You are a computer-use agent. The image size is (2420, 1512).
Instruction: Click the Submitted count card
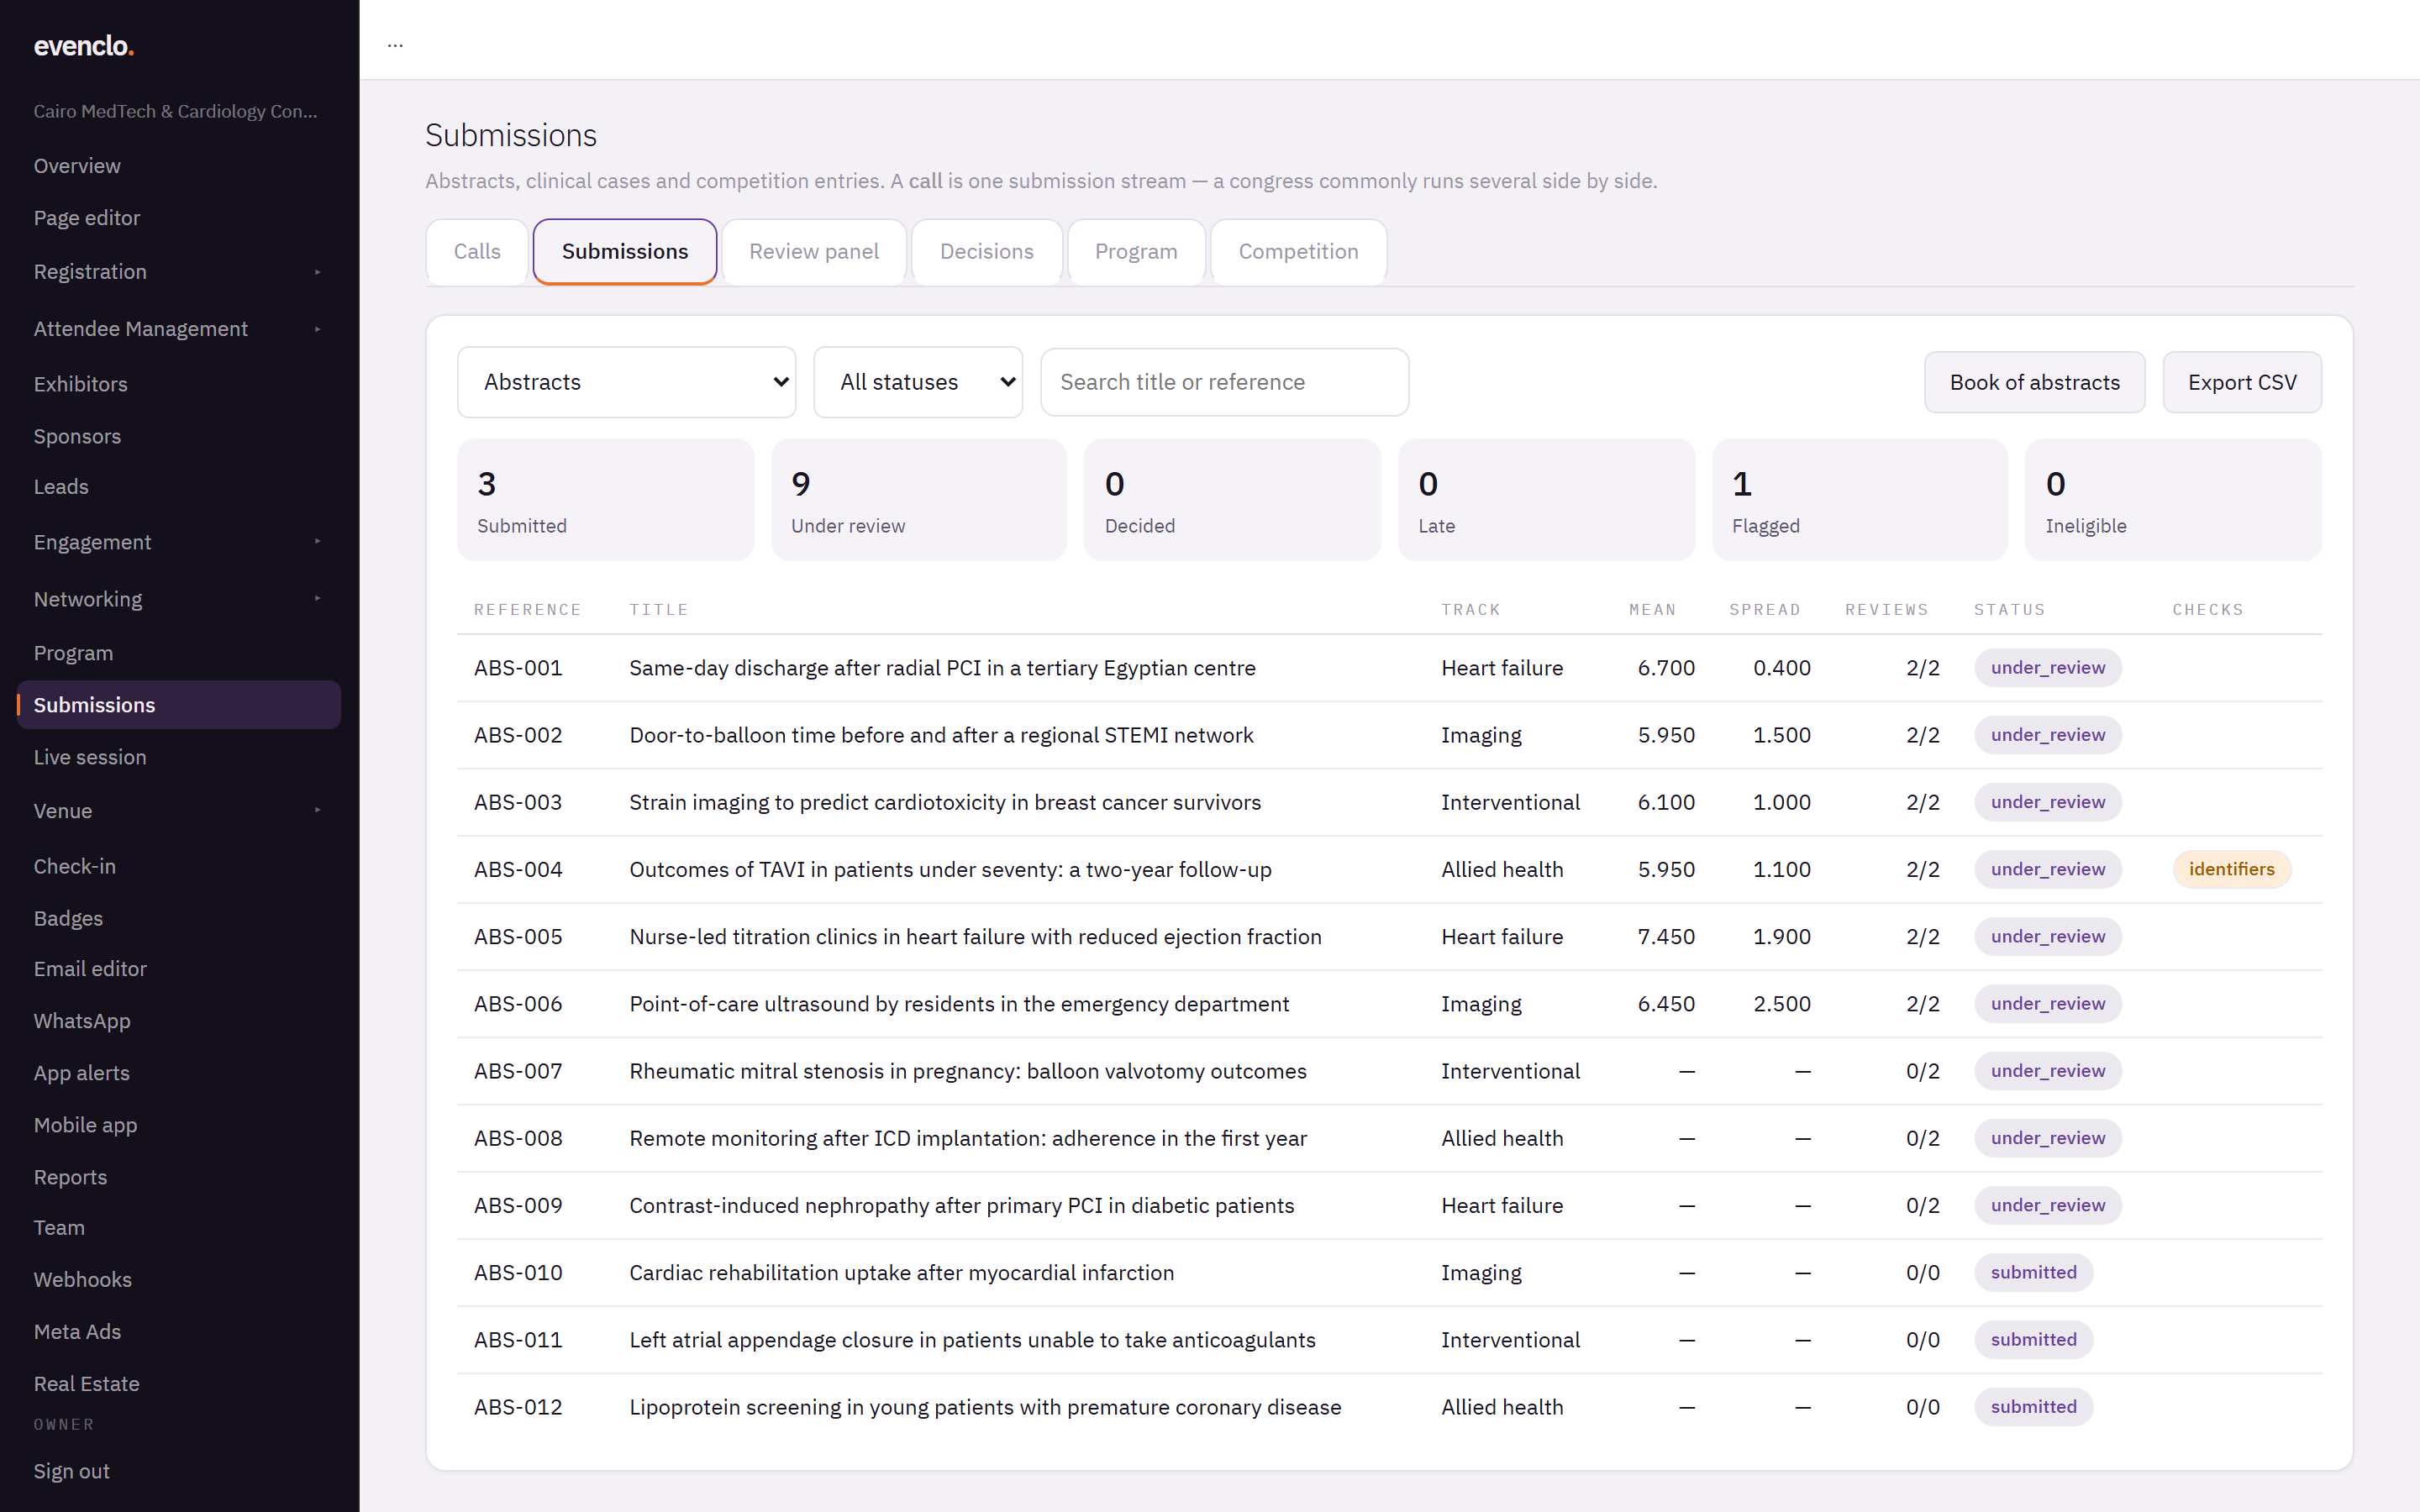point(605,500)
